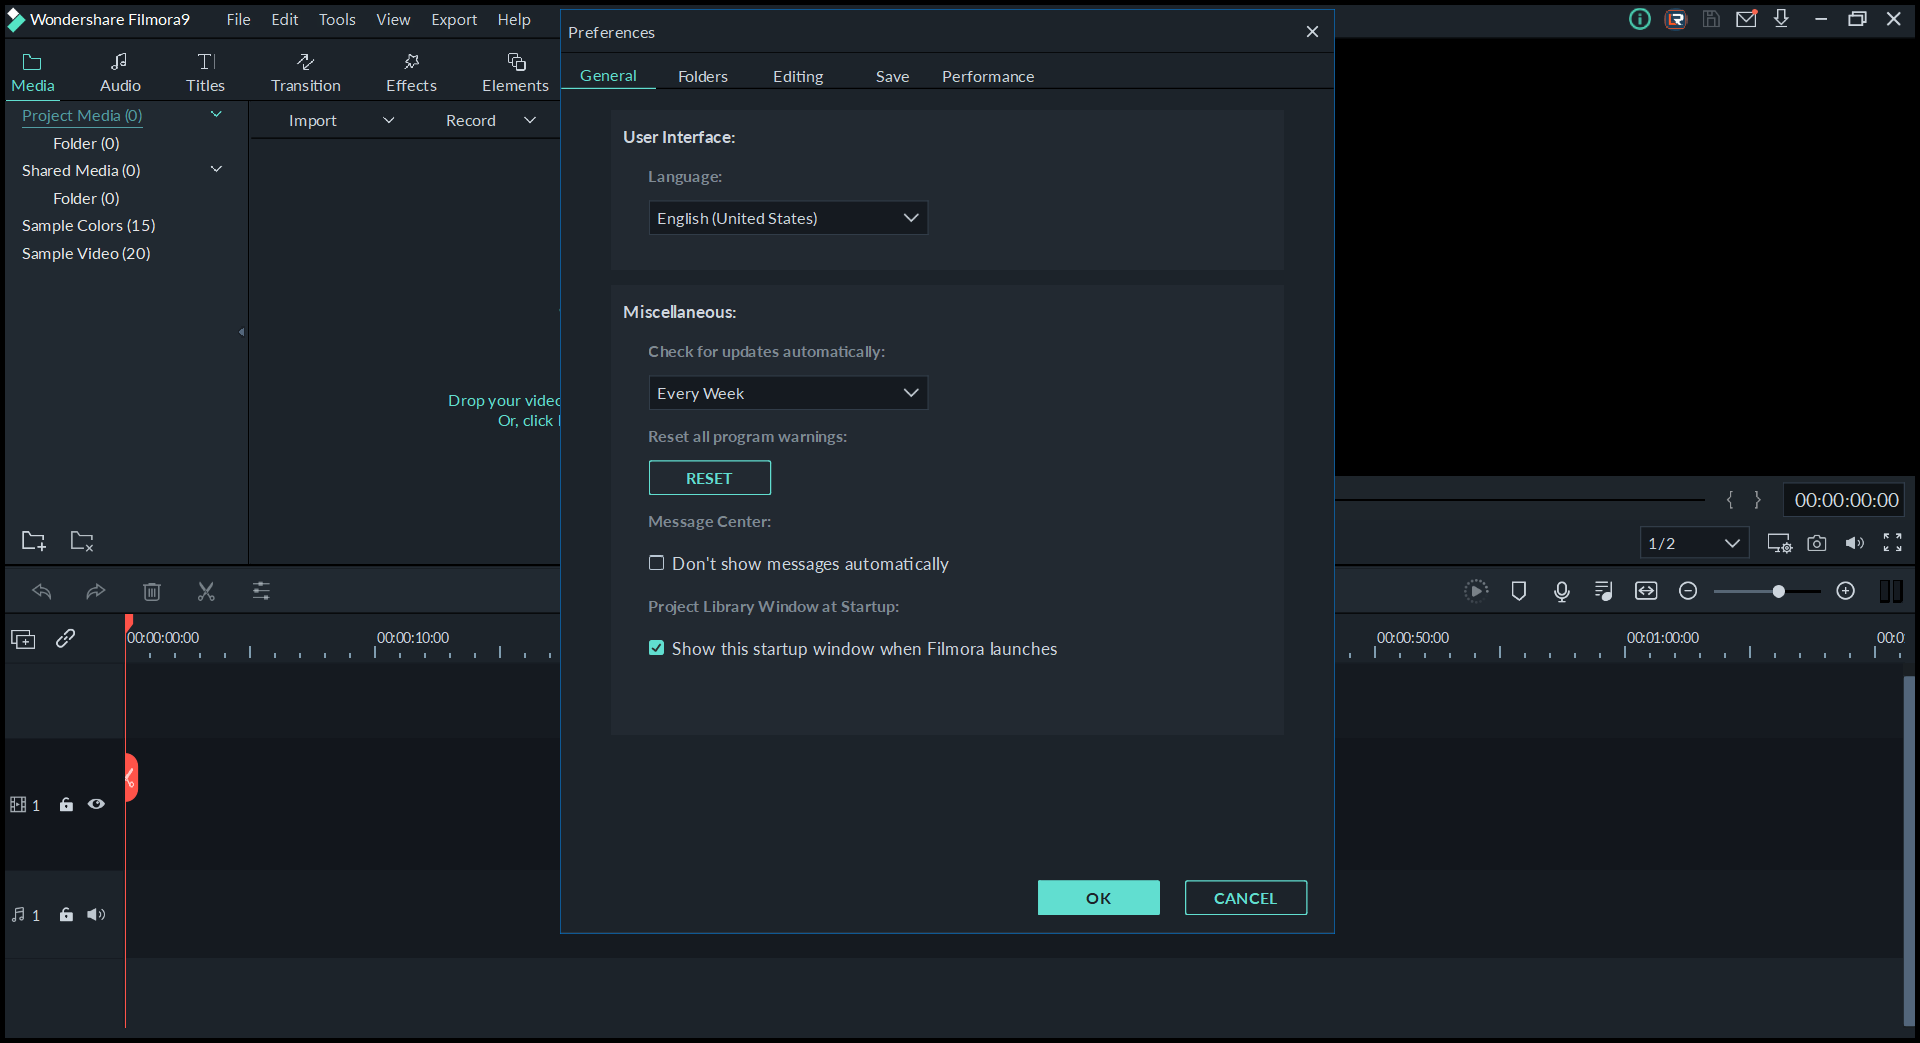Enable Don't show messages automatically
Image resolution: width=1920 pixels, height=1043 pixels.
(656, 563)
